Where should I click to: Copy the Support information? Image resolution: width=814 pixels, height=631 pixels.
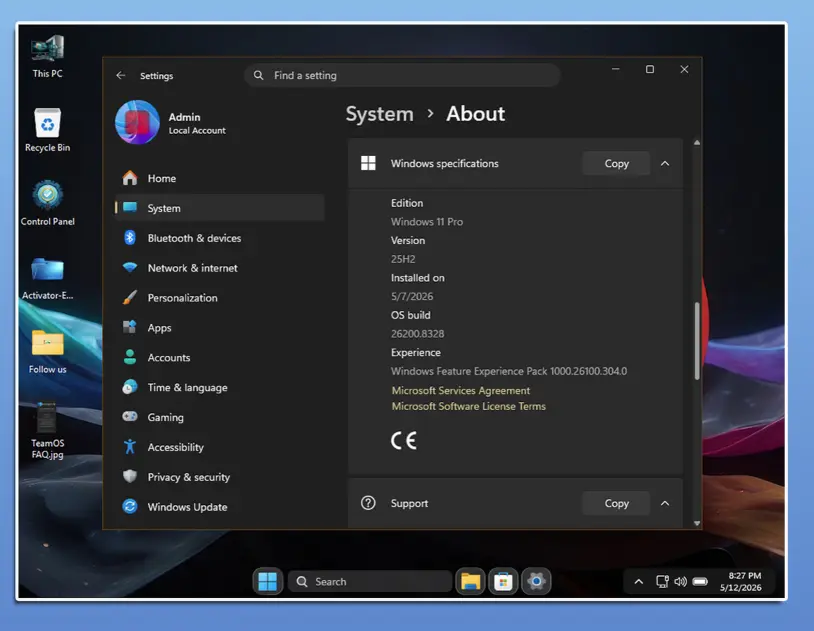[616, 503]
